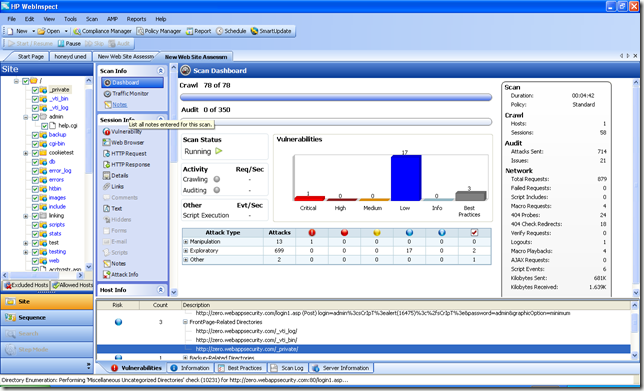This screenshot has width=644, height=391.
Task: Toggle the help.cgi file checkbox
Action: coord(44,126)
